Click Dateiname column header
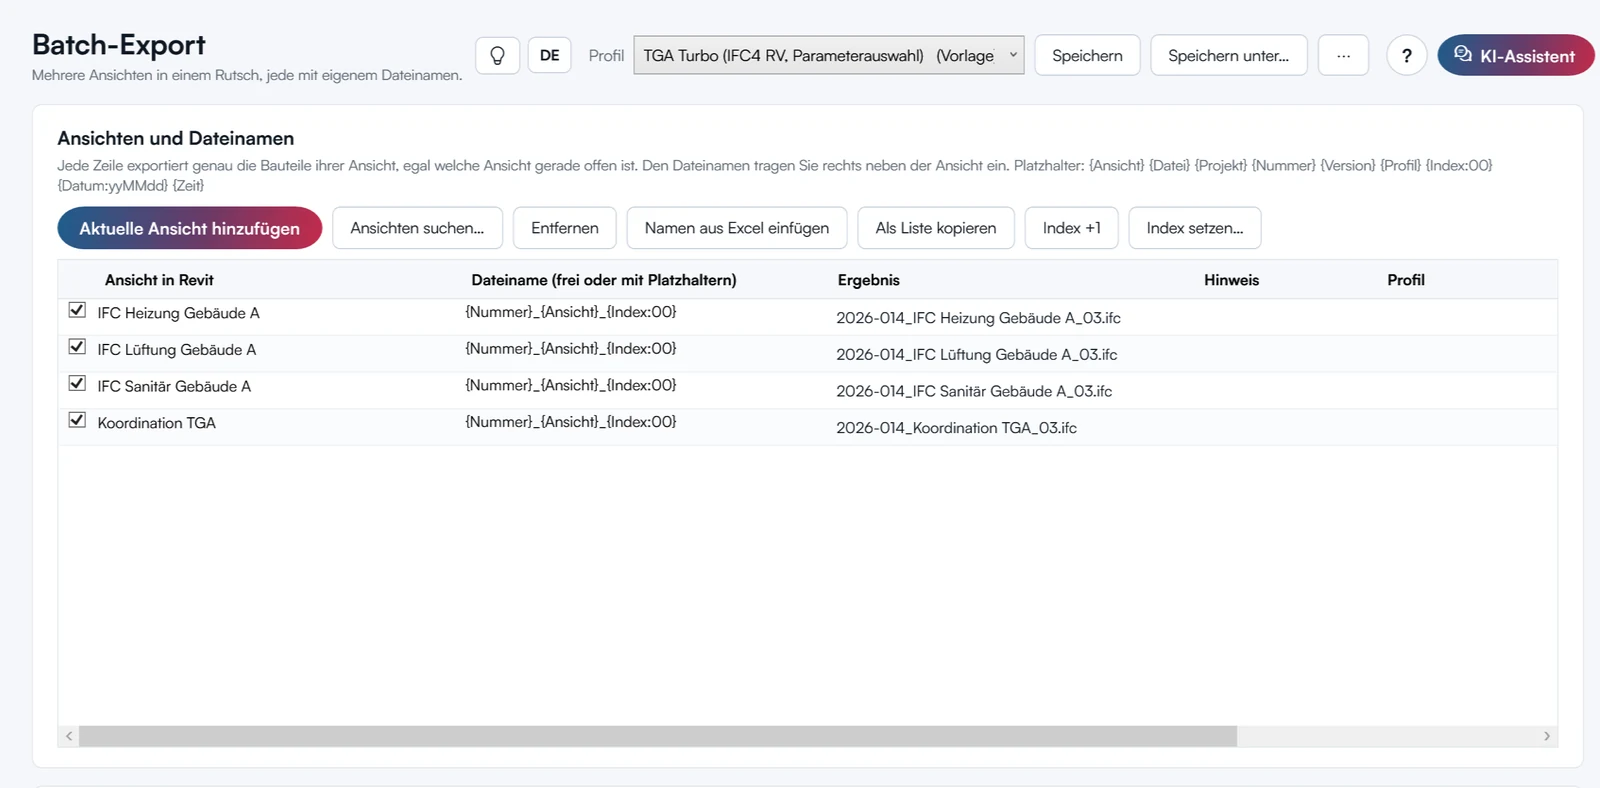Viewport: 1600px width, 788px height. pyautogui.click(x=604, y=280)
